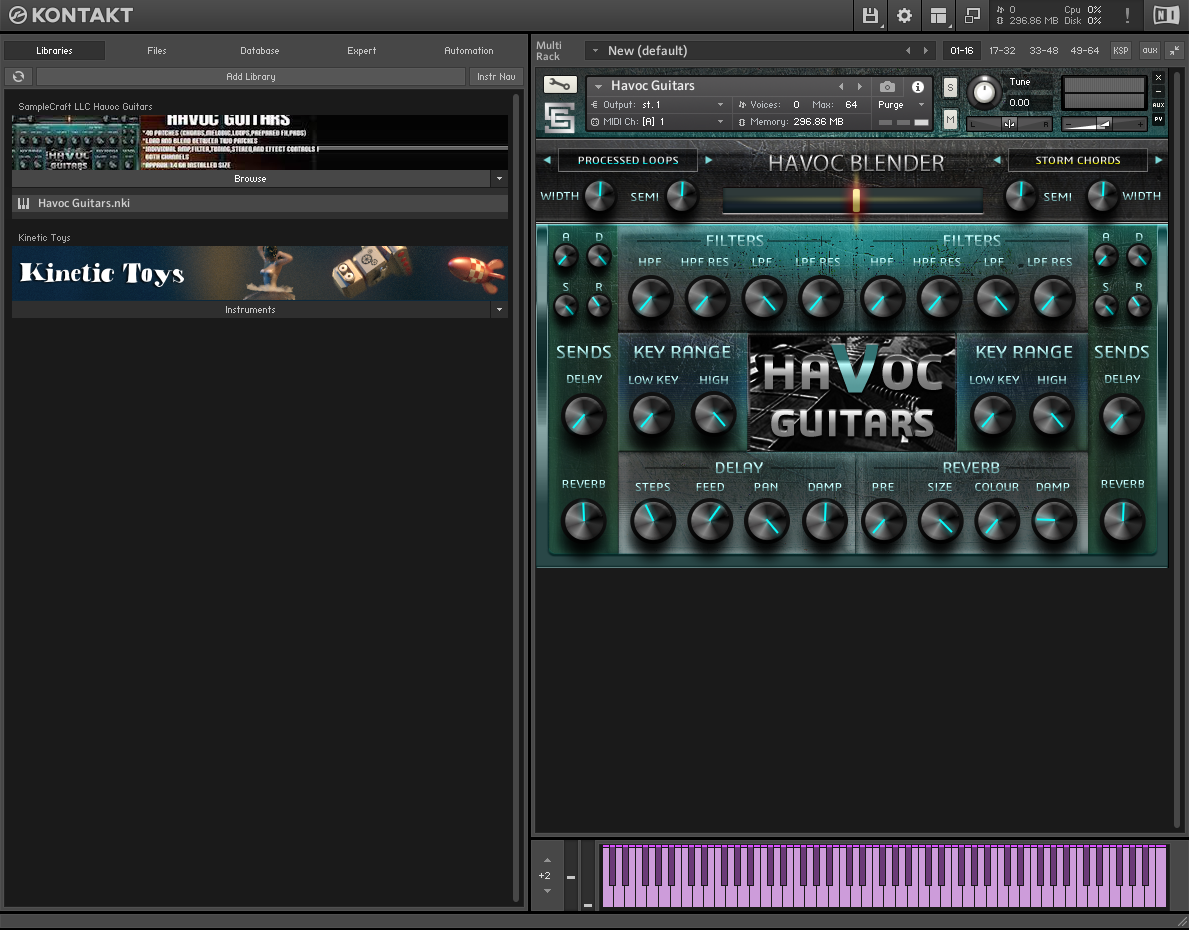This screenshot has height=930, width=1189.
Task: Shift keyboard octave down arrow
Action: [547, 891]
